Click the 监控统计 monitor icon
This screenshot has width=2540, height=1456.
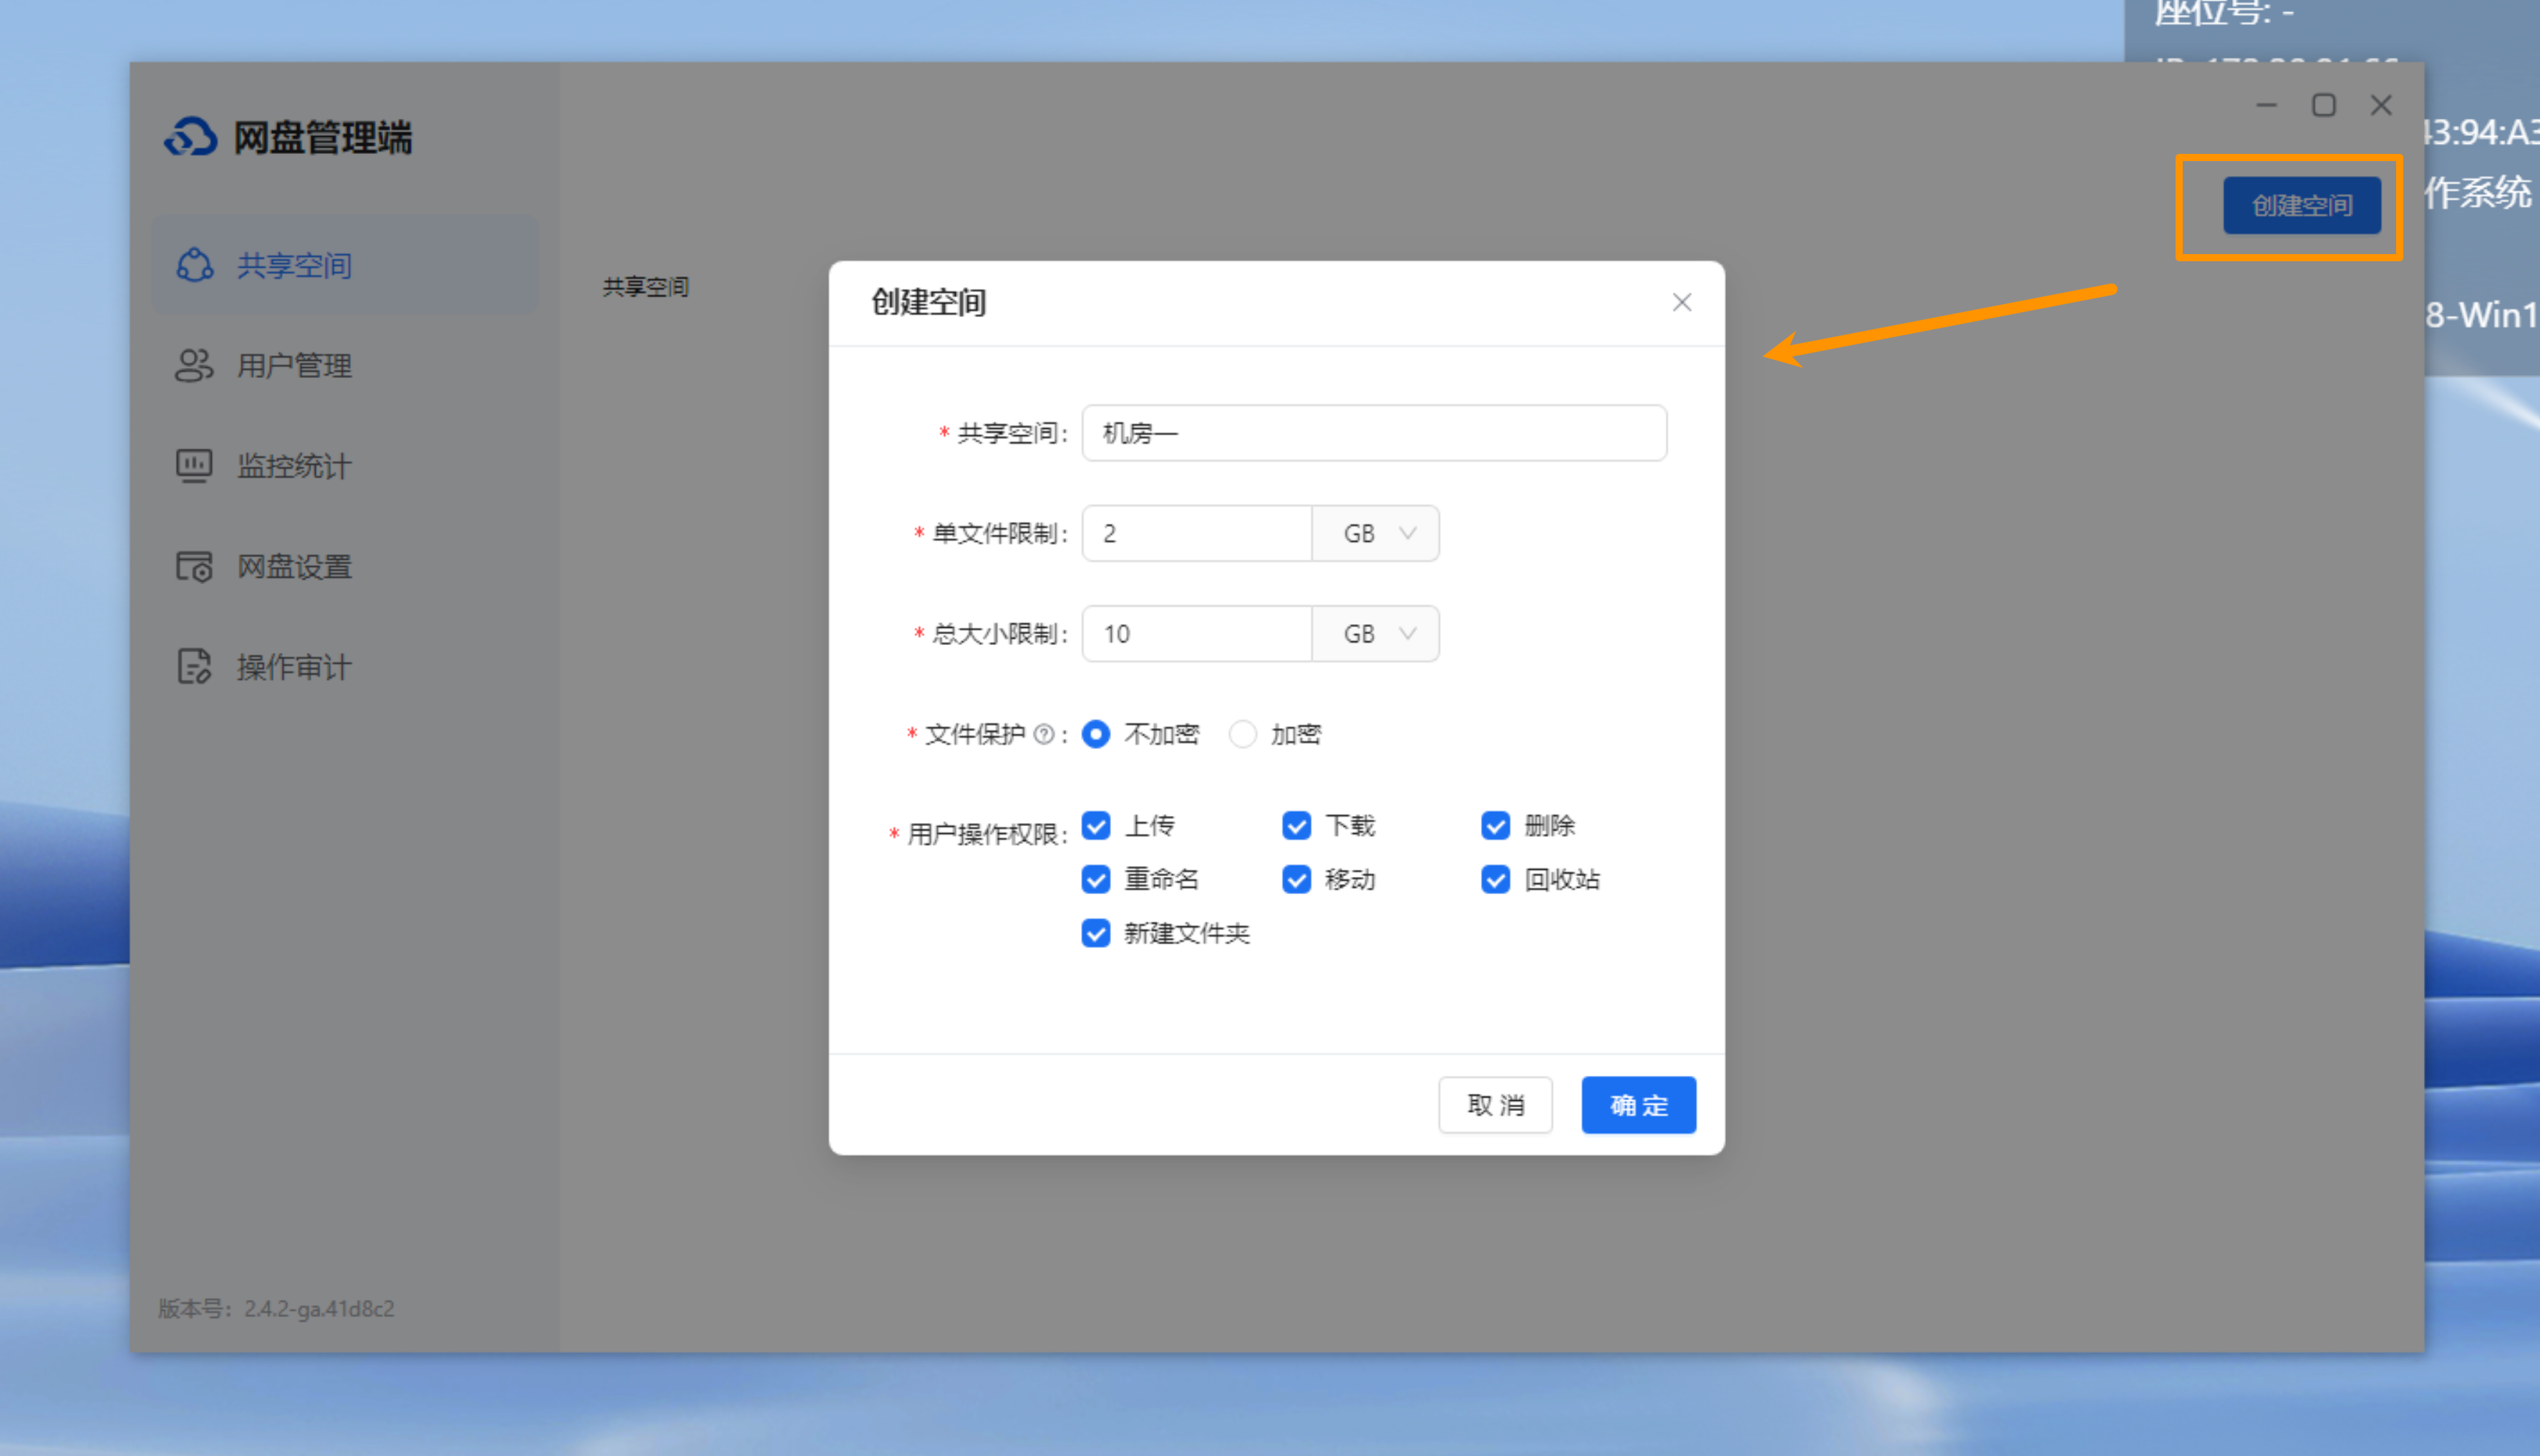click(194, 466)
